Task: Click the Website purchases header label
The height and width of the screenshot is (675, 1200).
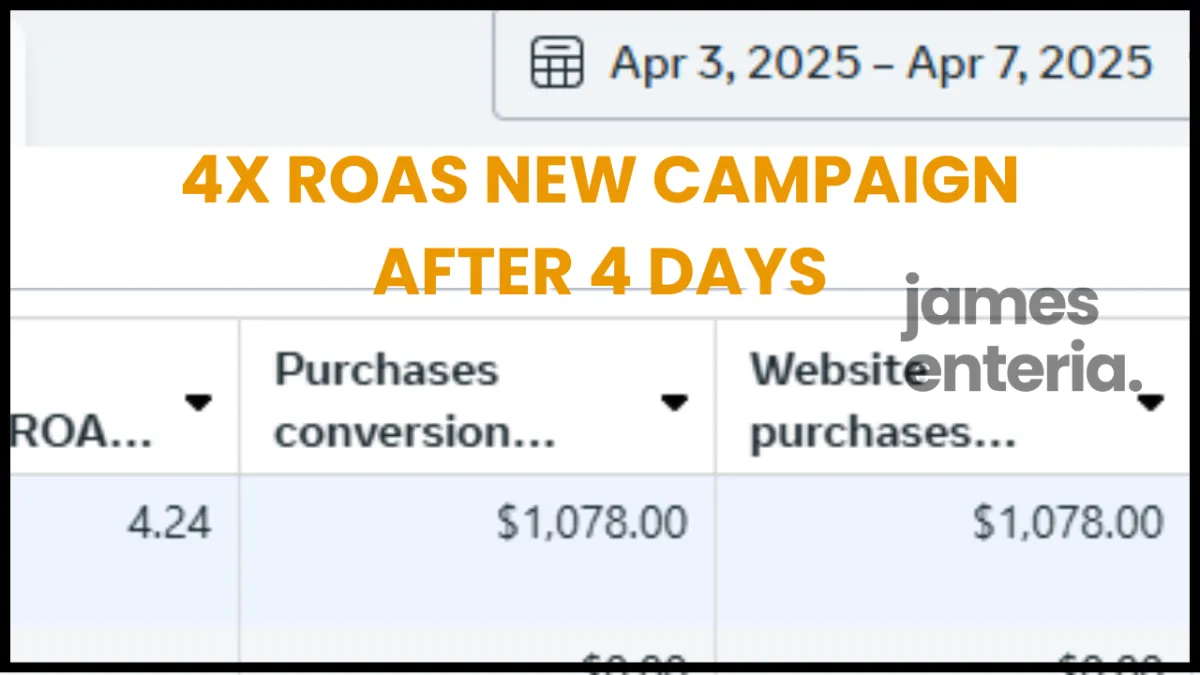Action: (882, 401)
